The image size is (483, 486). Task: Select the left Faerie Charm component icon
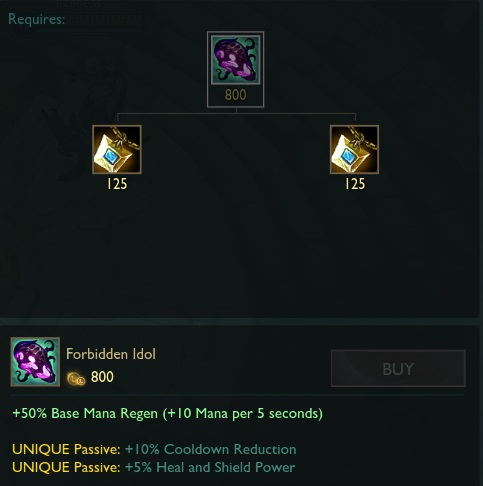[x=117, y=149]
